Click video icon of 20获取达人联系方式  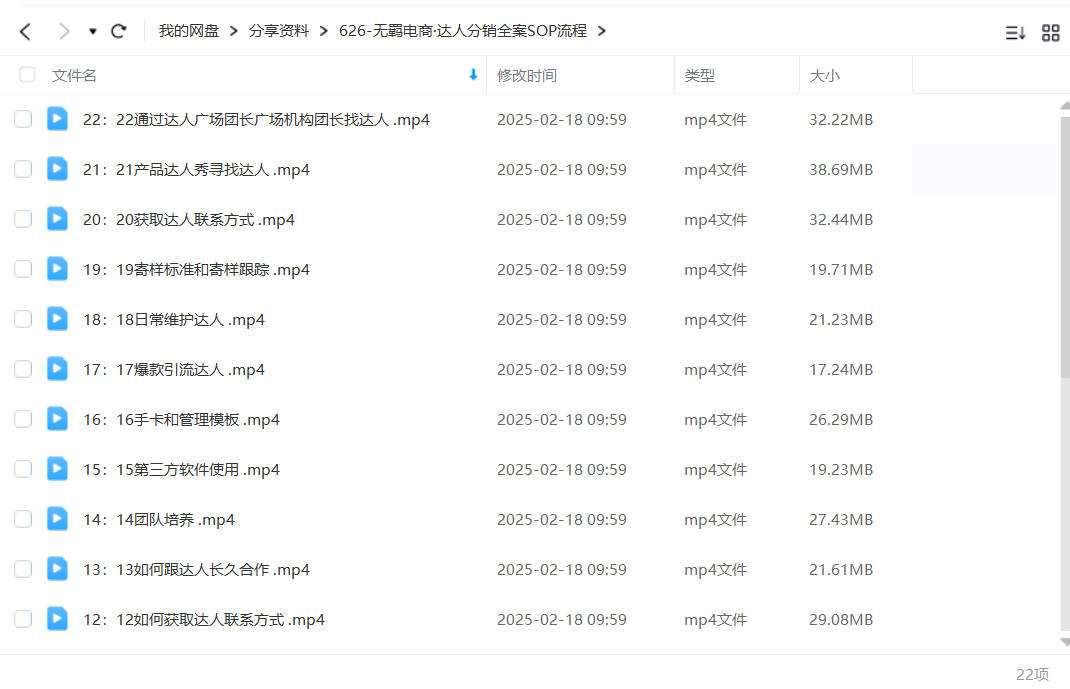point(57,218)
